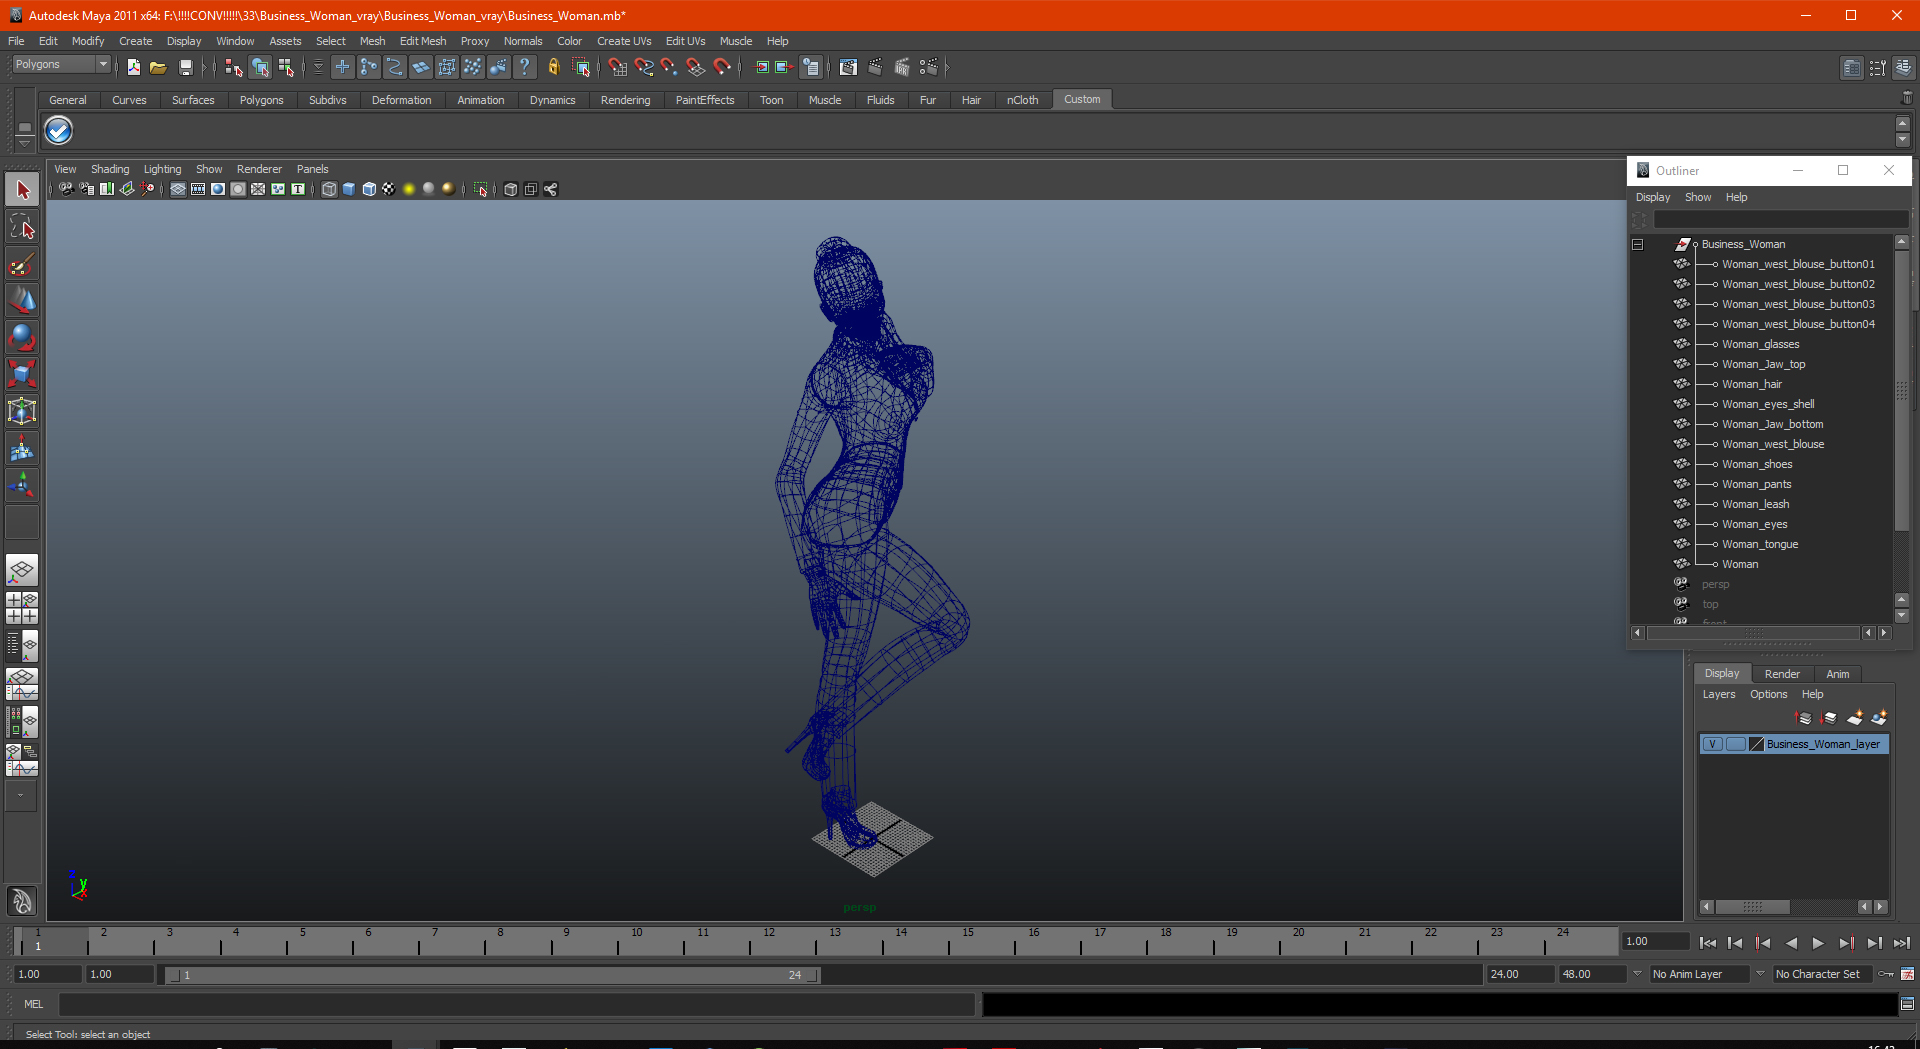Click the MEL command input field
Screen dimensions: 1920x1049
516,1004
